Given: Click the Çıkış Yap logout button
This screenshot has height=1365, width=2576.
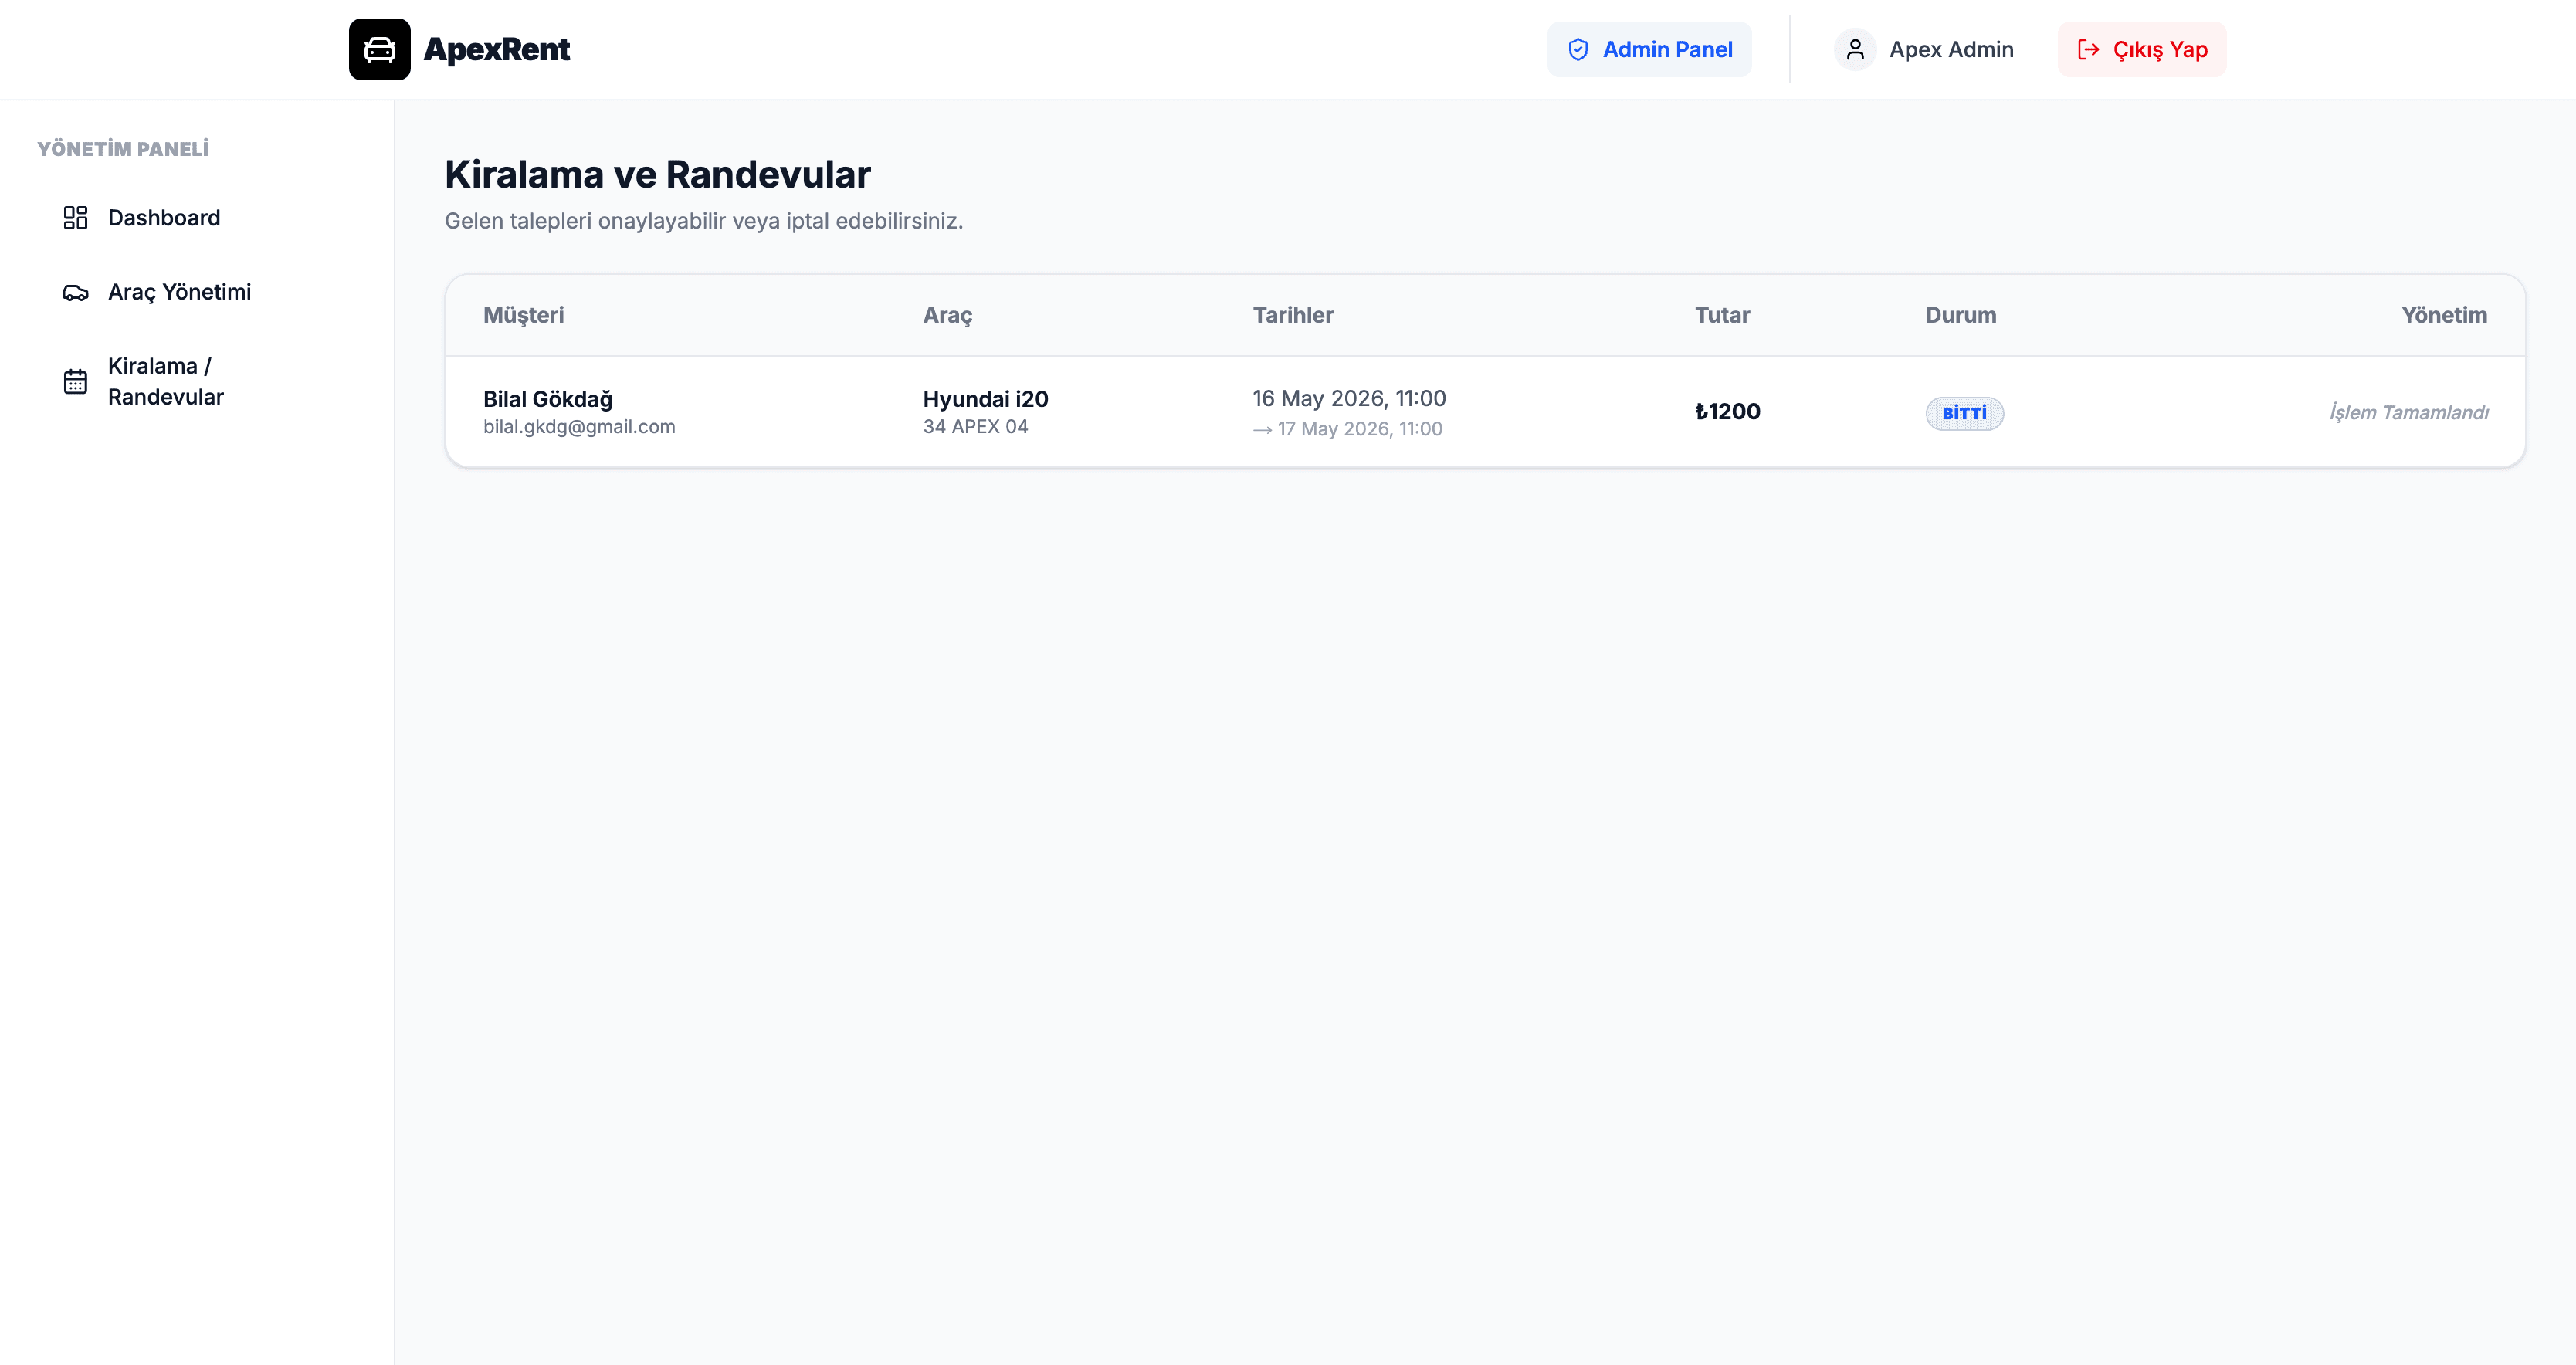Looking at the screenshot, I should 2142,50.
